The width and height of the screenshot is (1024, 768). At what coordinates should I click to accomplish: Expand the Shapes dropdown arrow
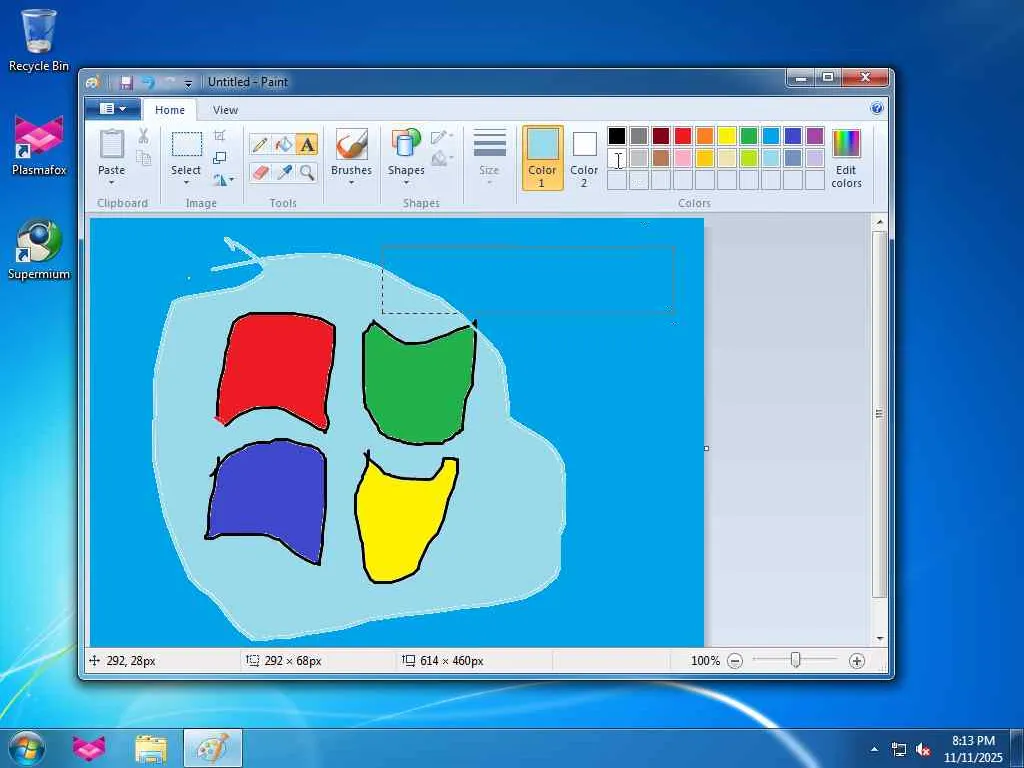coord(406,182)
